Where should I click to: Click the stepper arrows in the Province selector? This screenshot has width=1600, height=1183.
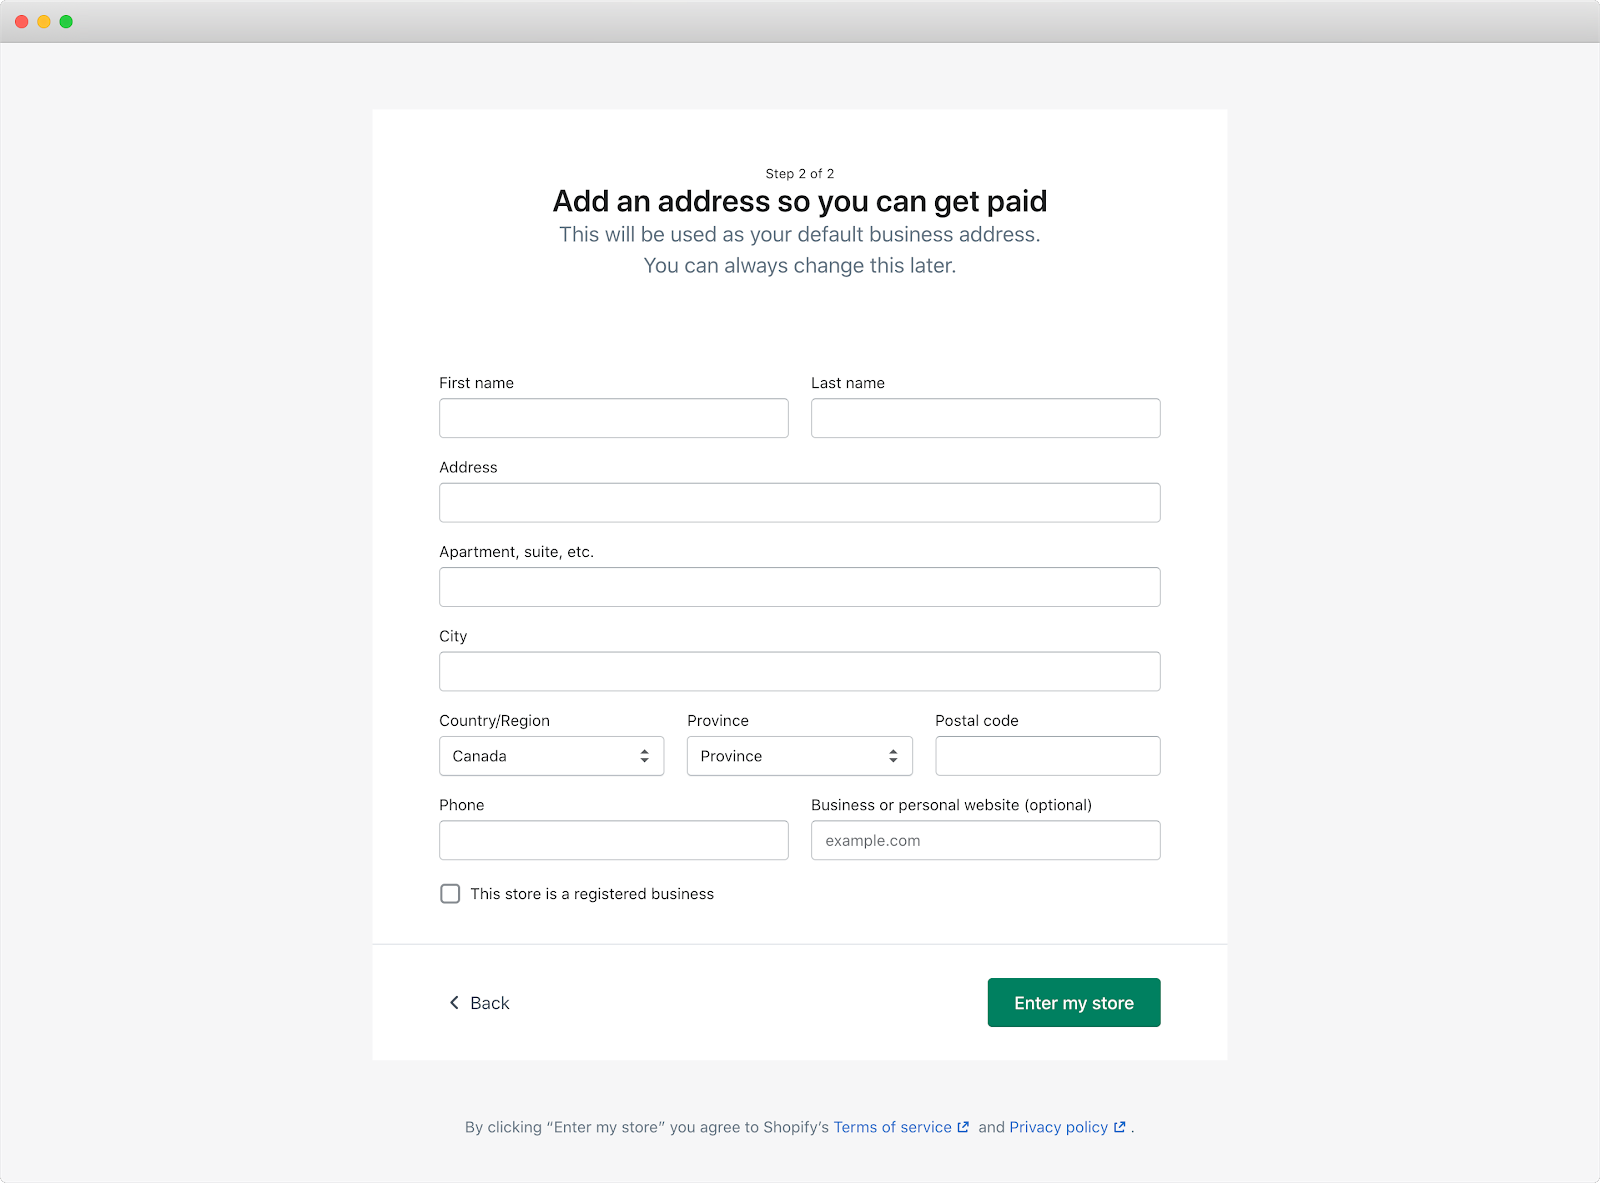[893, 756]
